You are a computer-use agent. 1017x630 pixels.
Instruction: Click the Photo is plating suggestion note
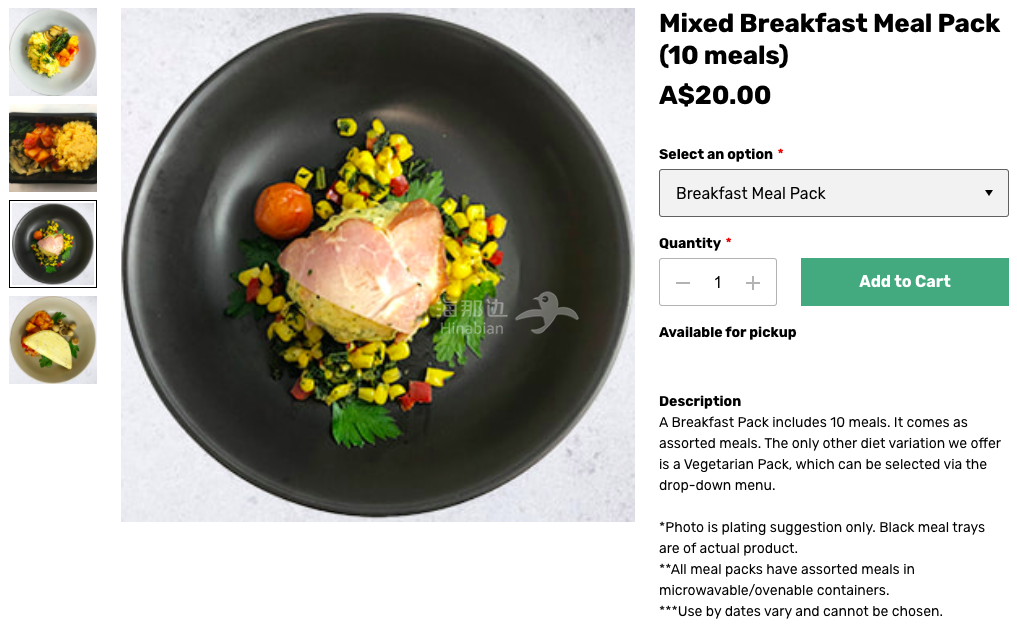click(x=822, y=538)
